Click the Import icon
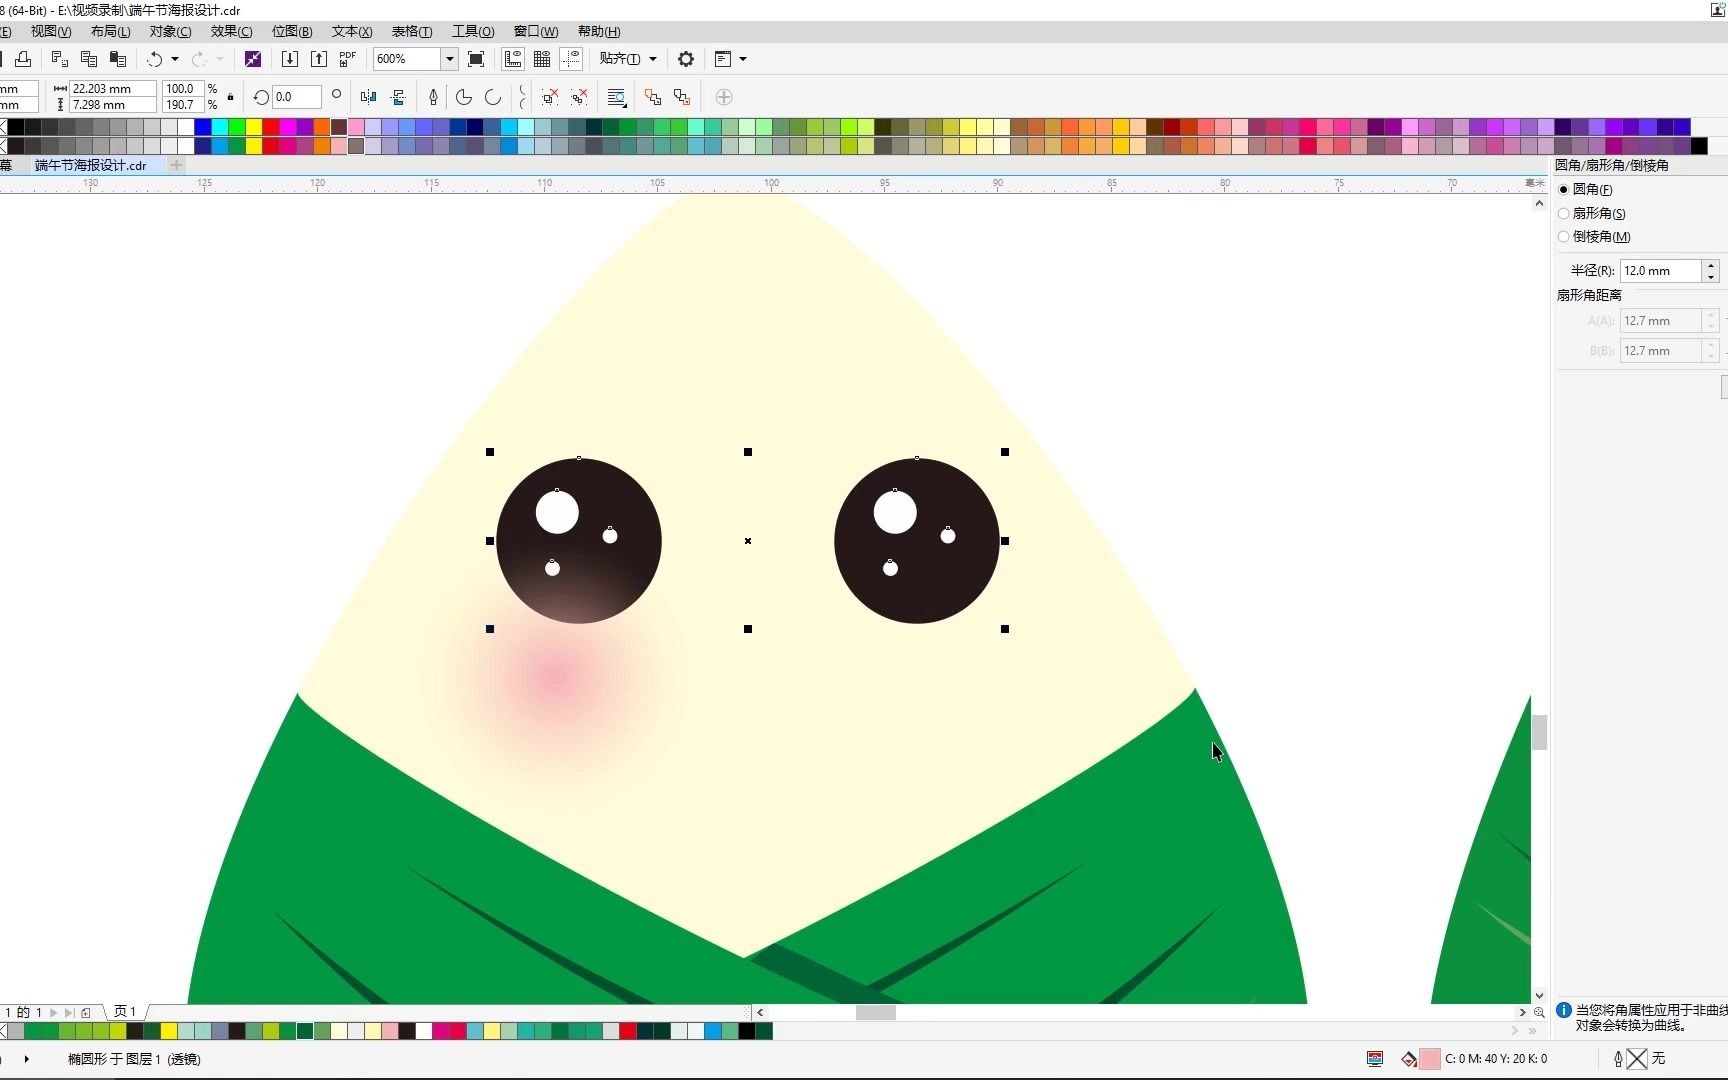The width and height of the screenshot is (1728, 1080). click(289, 59)
